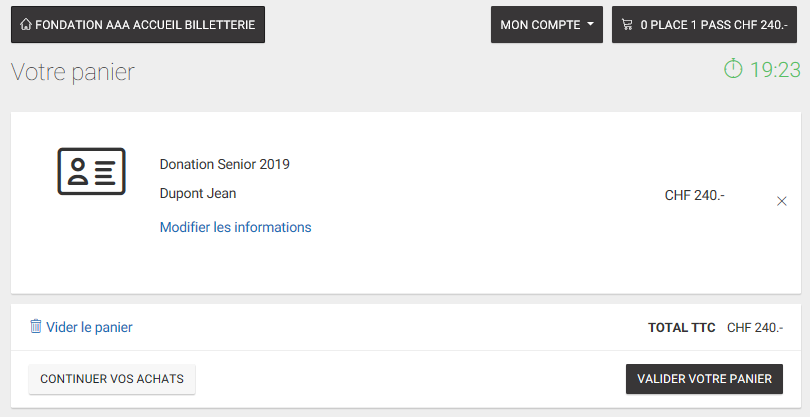Click the 19:23 remaining time display
The image size is (810, 417).
click(775, 70)
